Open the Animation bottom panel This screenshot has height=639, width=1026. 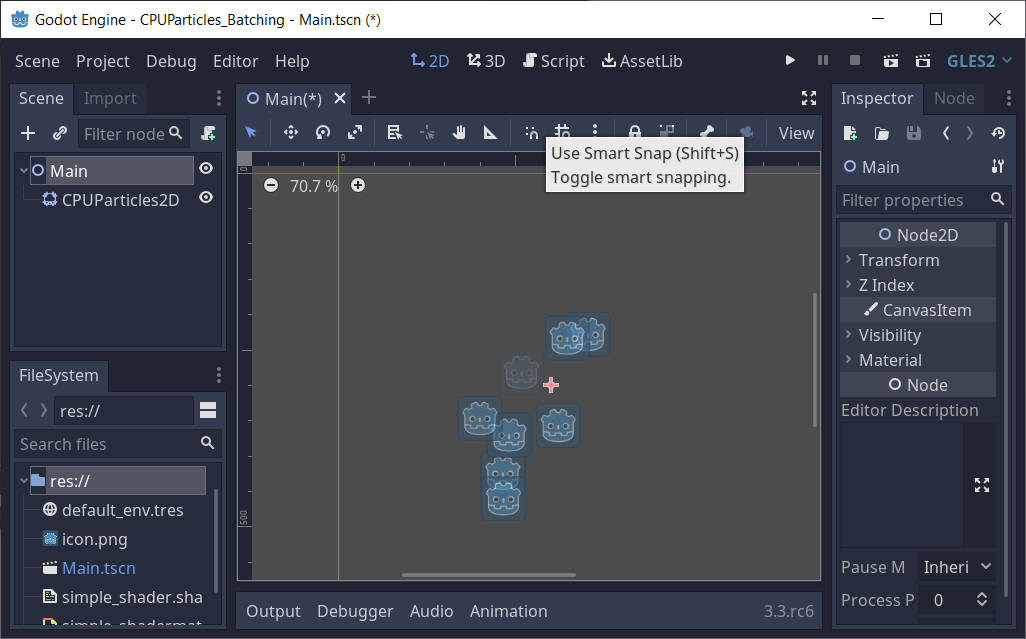coord(508,611)
